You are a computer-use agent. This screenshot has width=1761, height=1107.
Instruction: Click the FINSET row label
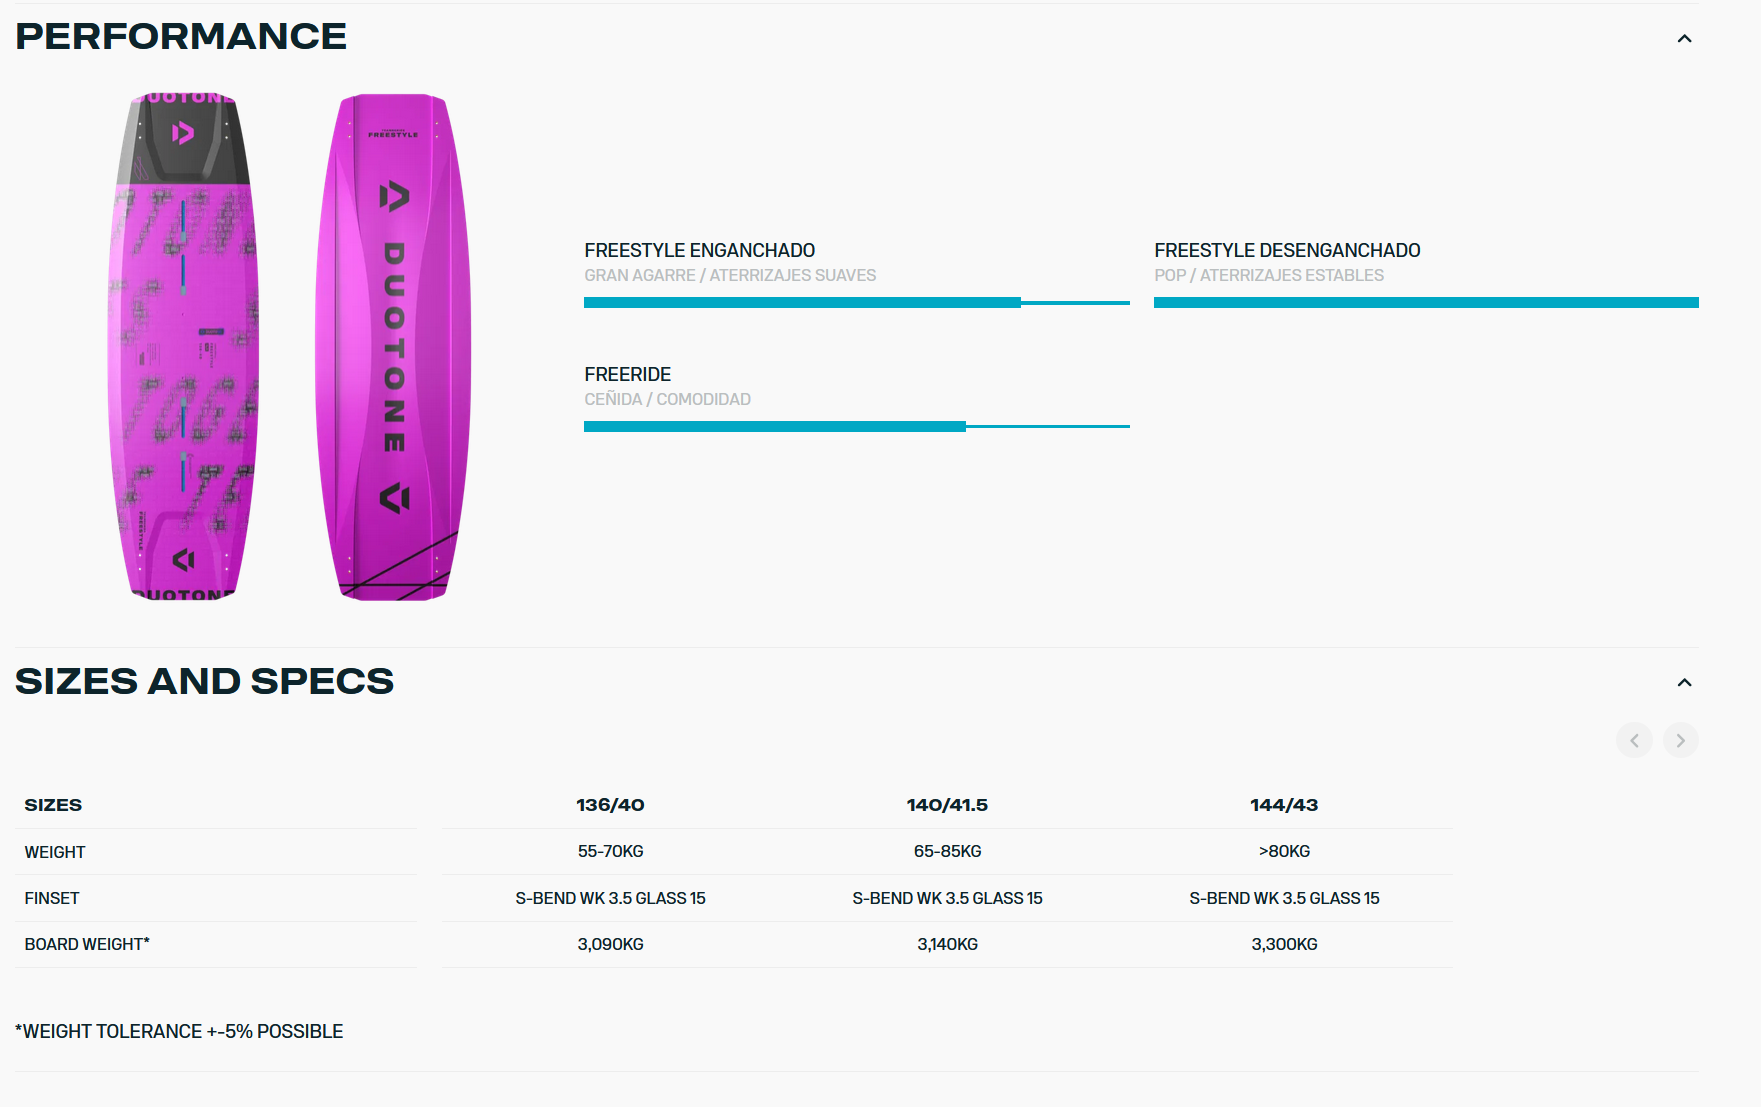(x=52, y=898)
